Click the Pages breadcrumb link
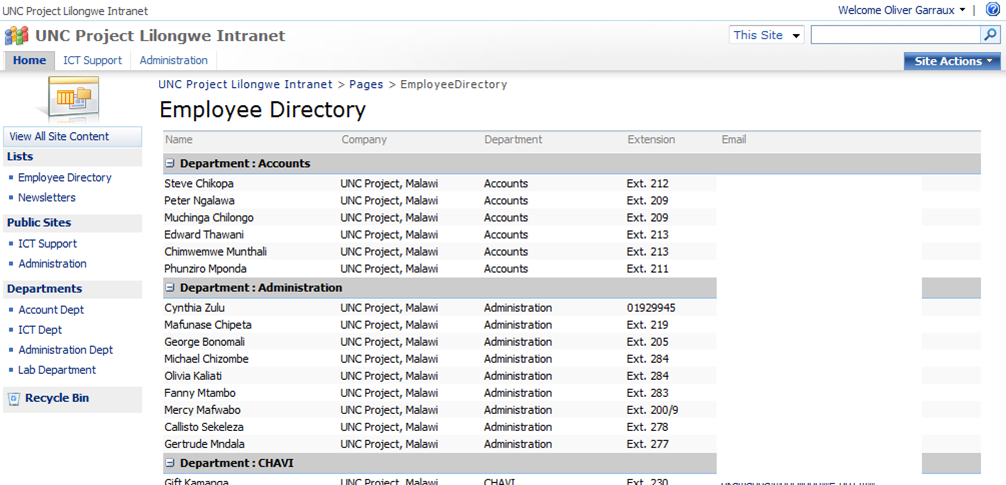Image resolution: width=1006 pixels, height=485 pixels. click(366, 85)
